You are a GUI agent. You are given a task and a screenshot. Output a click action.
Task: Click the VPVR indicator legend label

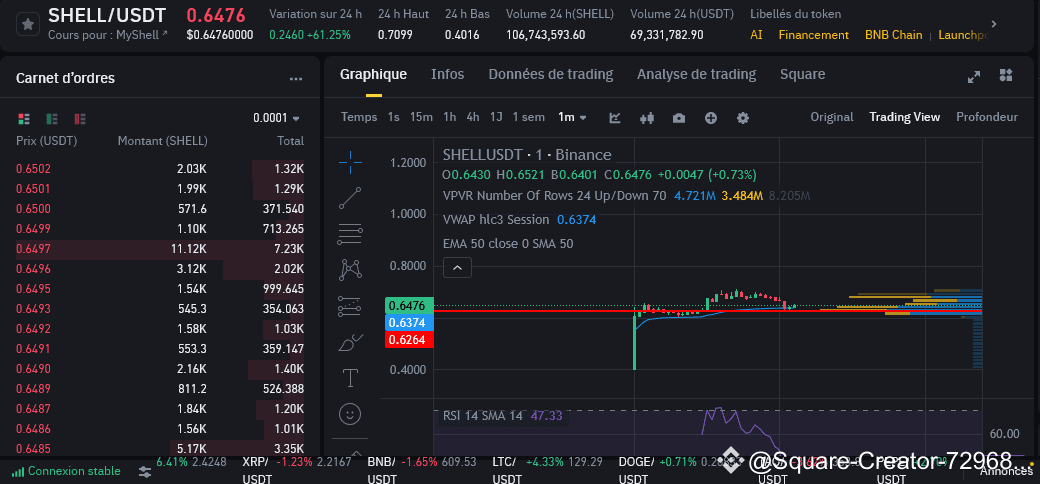[x=554, y=196]
